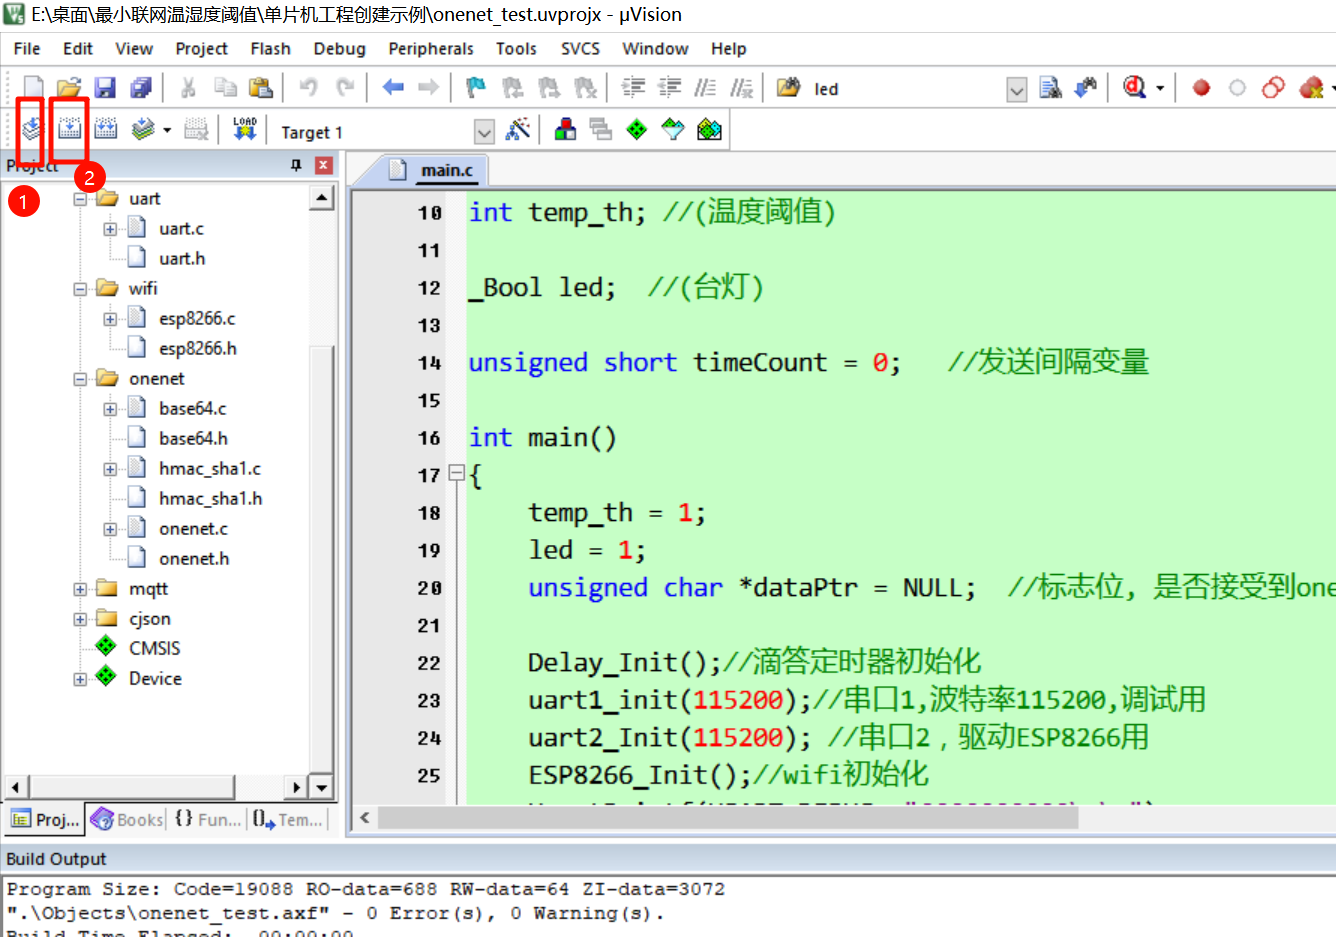Click the find text field containing 'led'
Screen dimensions: 1336x937
pos(907,89)
